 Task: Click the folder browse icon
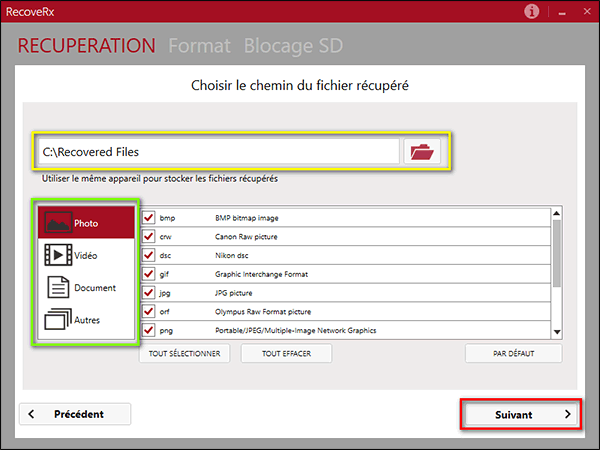422,152
